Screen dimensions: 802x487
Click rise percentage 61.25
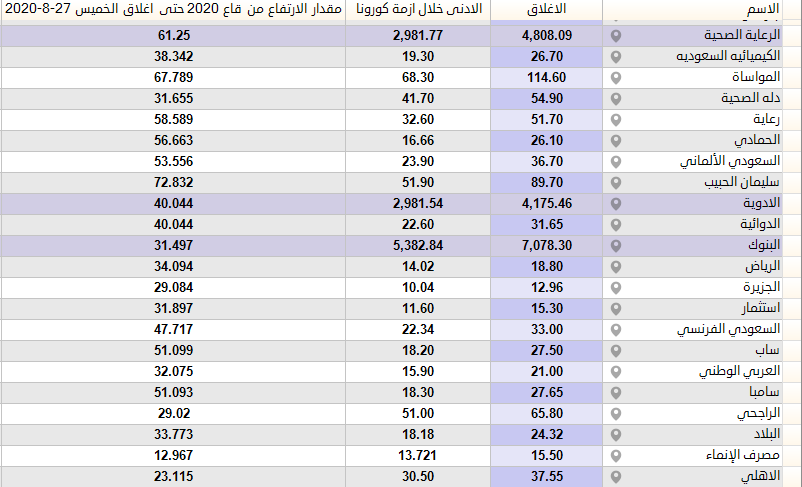[174, 35]
